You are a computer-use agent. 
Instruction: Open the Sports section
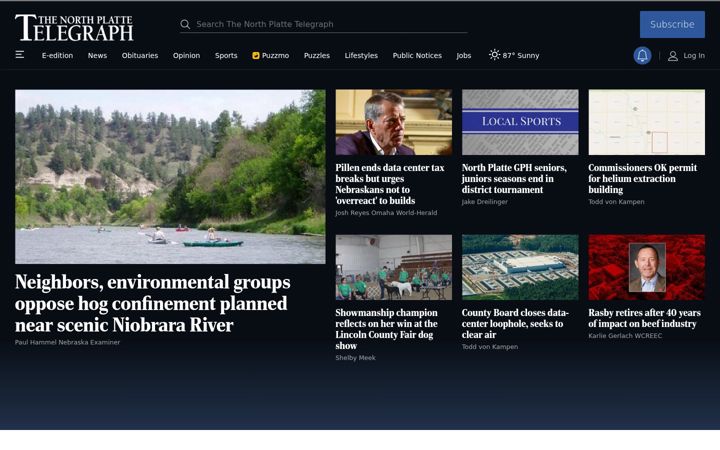click(x=226, y=56)
